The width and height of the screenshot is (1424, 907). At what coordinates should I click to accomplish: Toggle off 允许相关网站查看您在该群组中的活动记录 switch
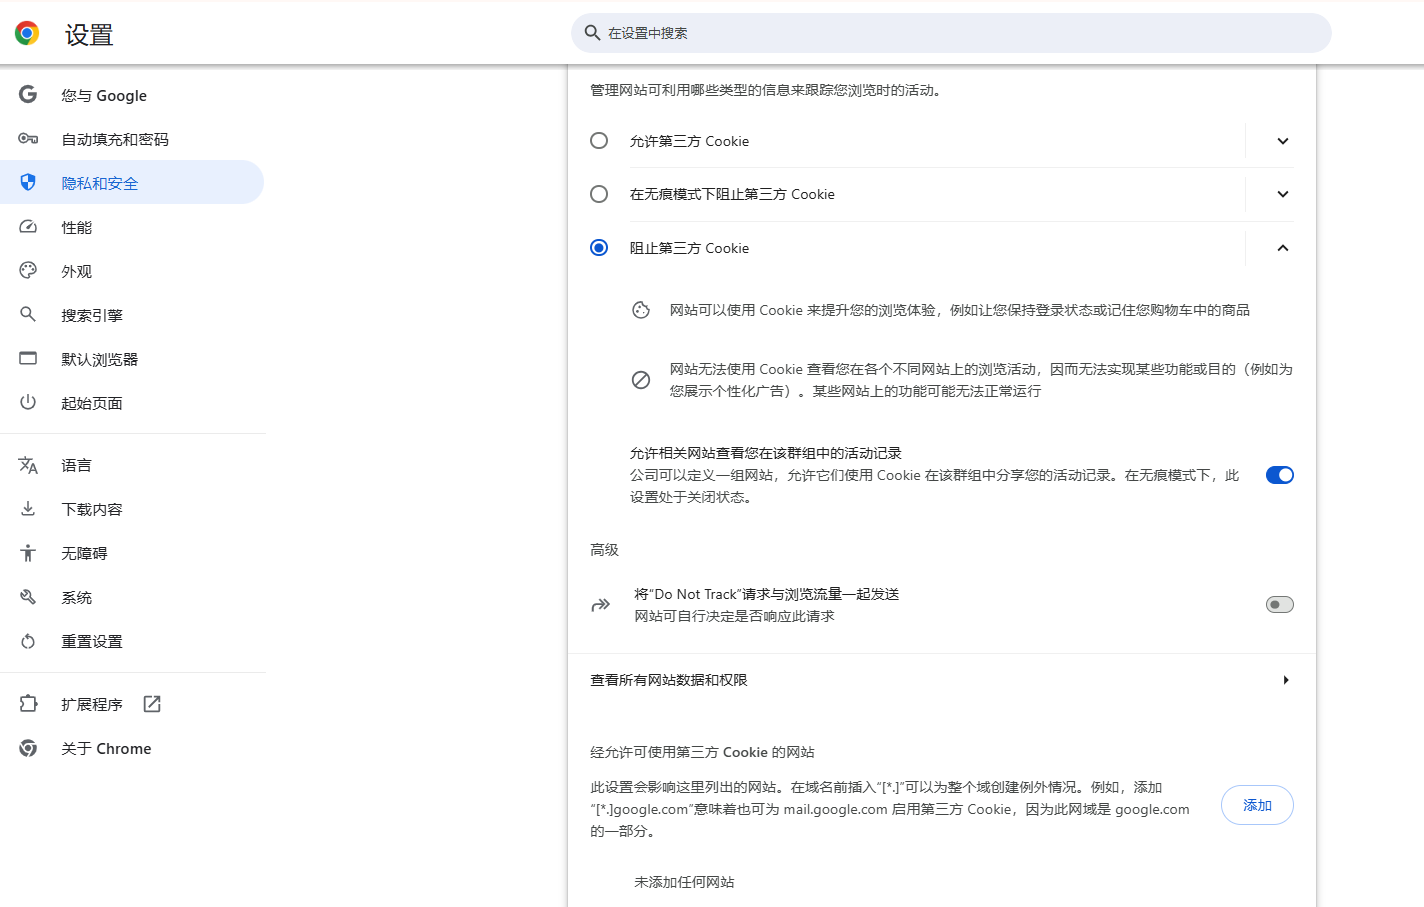coord(1280,475)
